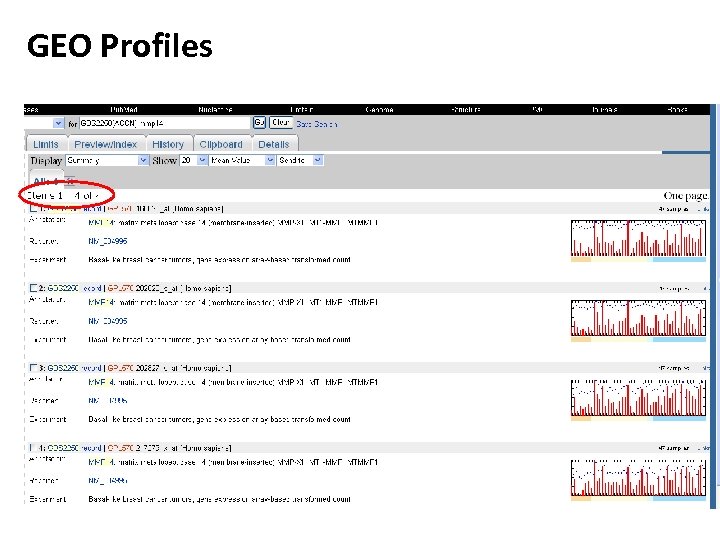Open the Display Summary dropdown
720x540 pixels.
(x=107, y=160)
